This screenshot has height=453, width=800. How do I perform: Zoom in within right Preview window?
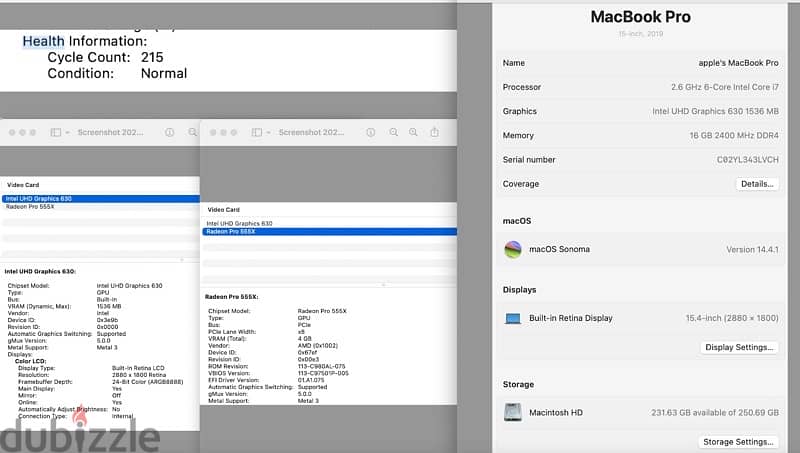pyautogui.click(x=413, y=132)
